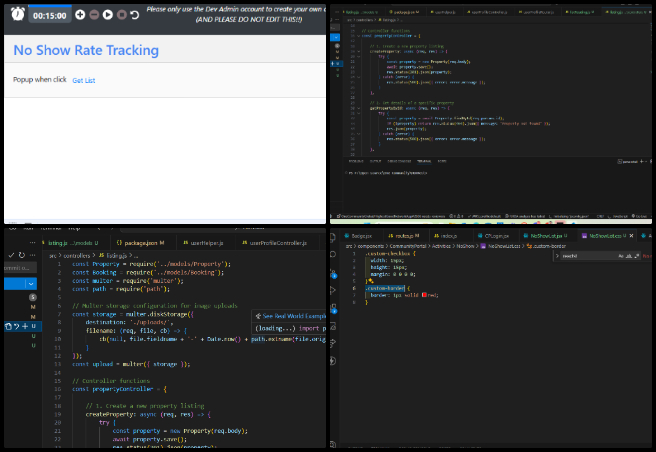Viewport: 656px width, 452px height.
Task: Click CommunityPortal in the CSS breadcrumb
Action: click(x=408, y=246)
